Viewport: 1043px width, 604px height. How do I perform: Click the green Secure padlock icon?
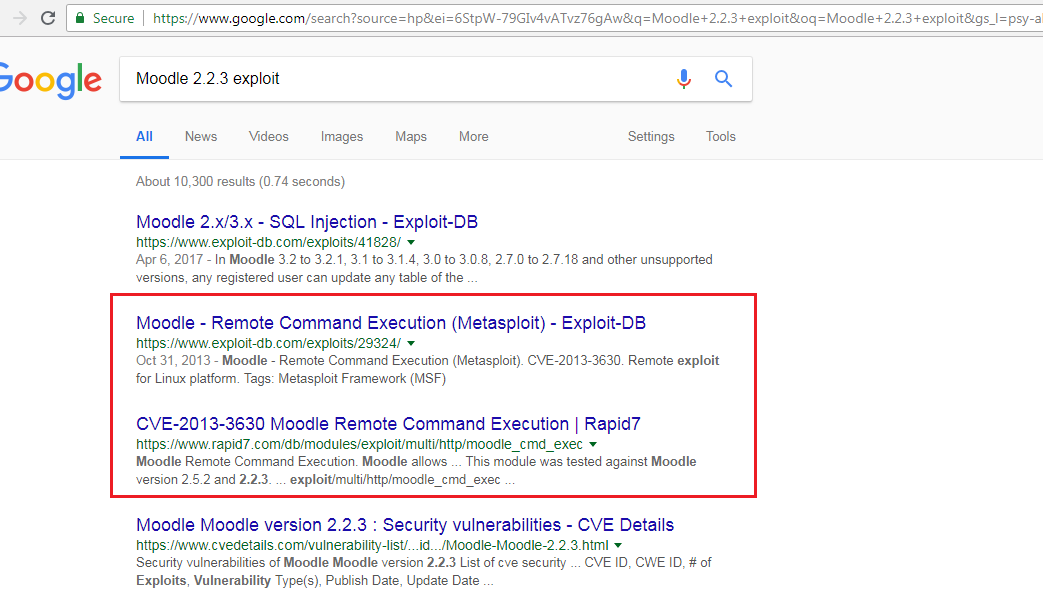tap(80, 18)
